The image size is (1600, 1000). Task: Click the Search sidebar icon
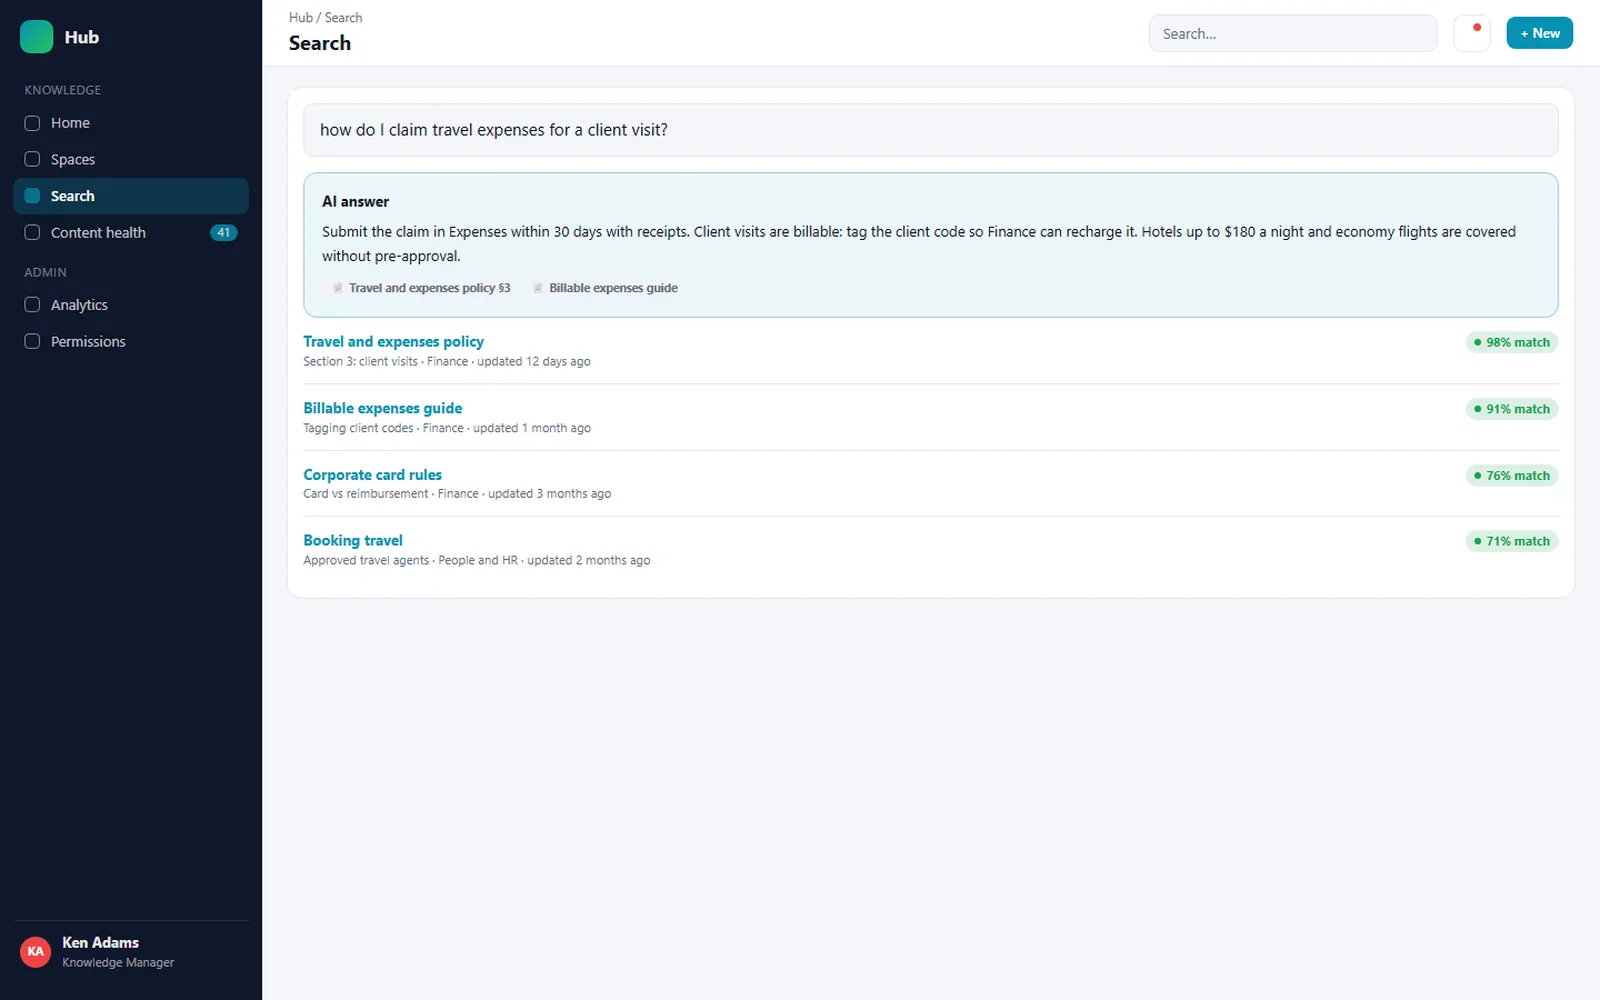(32, 196)
